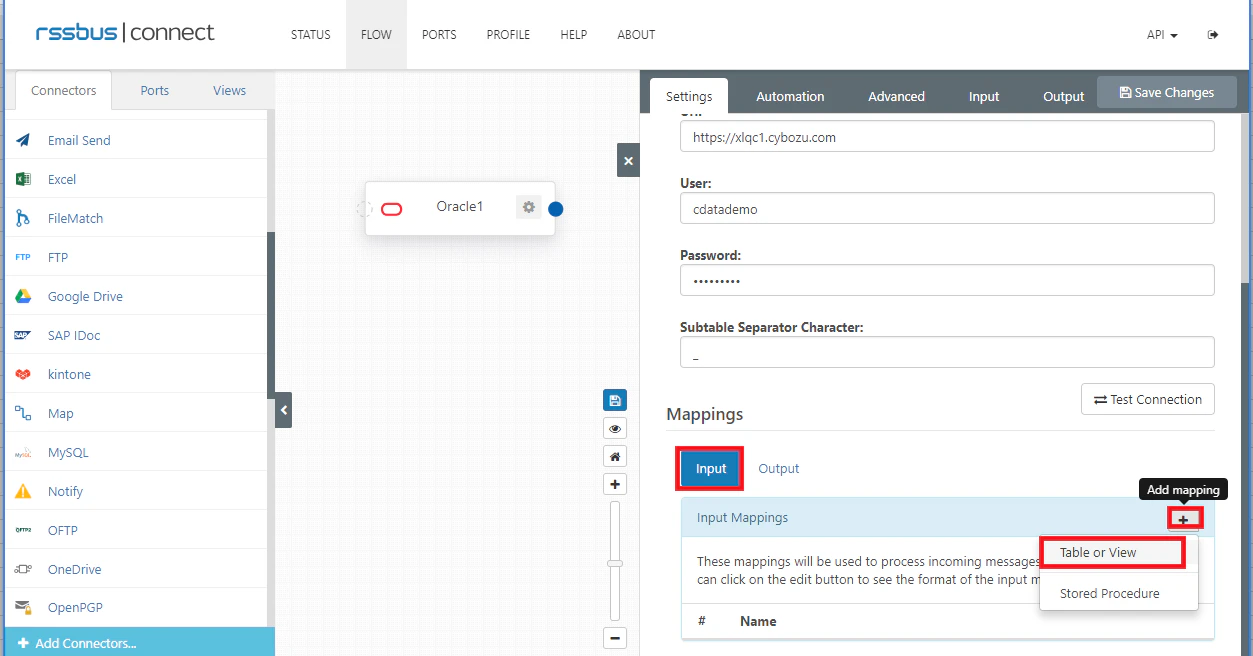Click the Oracle1 node label

click(460, 206)
